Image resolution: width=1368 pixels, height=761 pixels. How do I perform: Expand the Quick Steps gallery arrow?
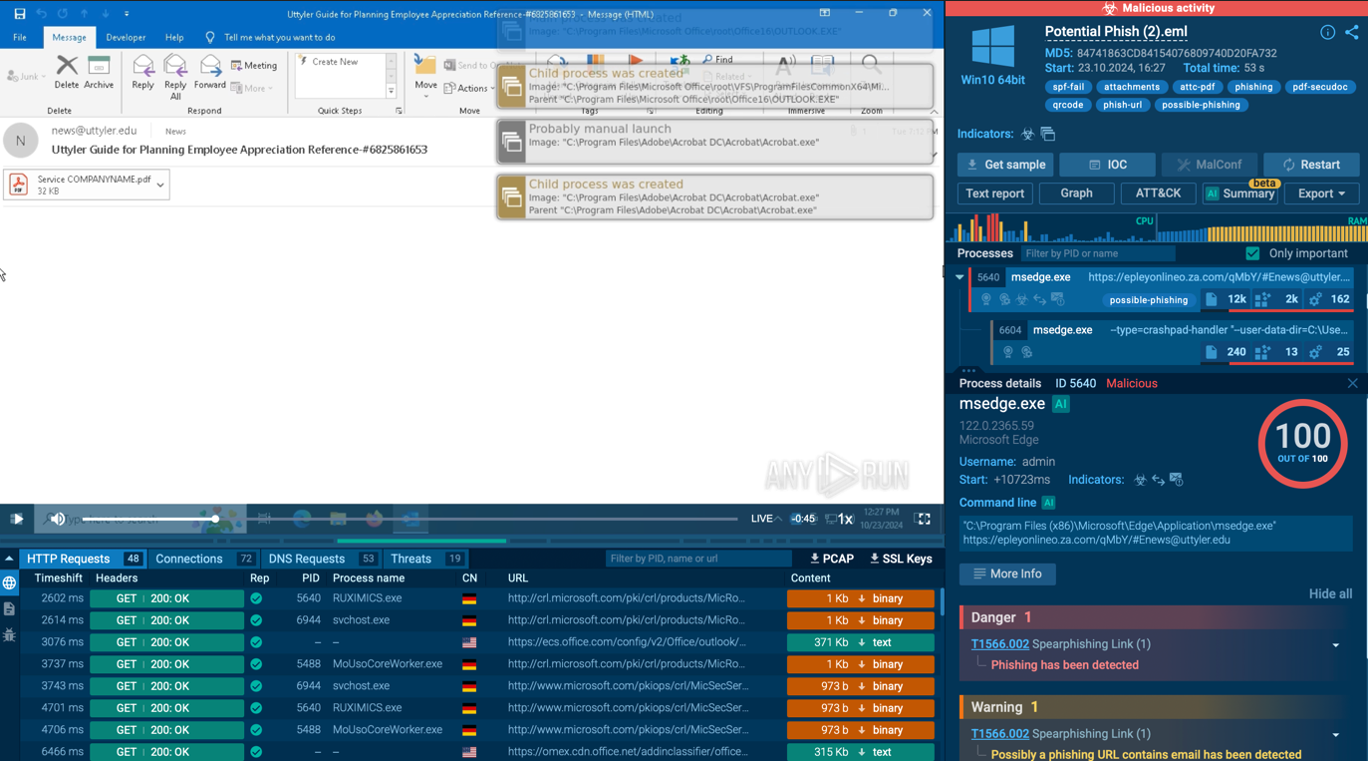[x=391, y=91]
